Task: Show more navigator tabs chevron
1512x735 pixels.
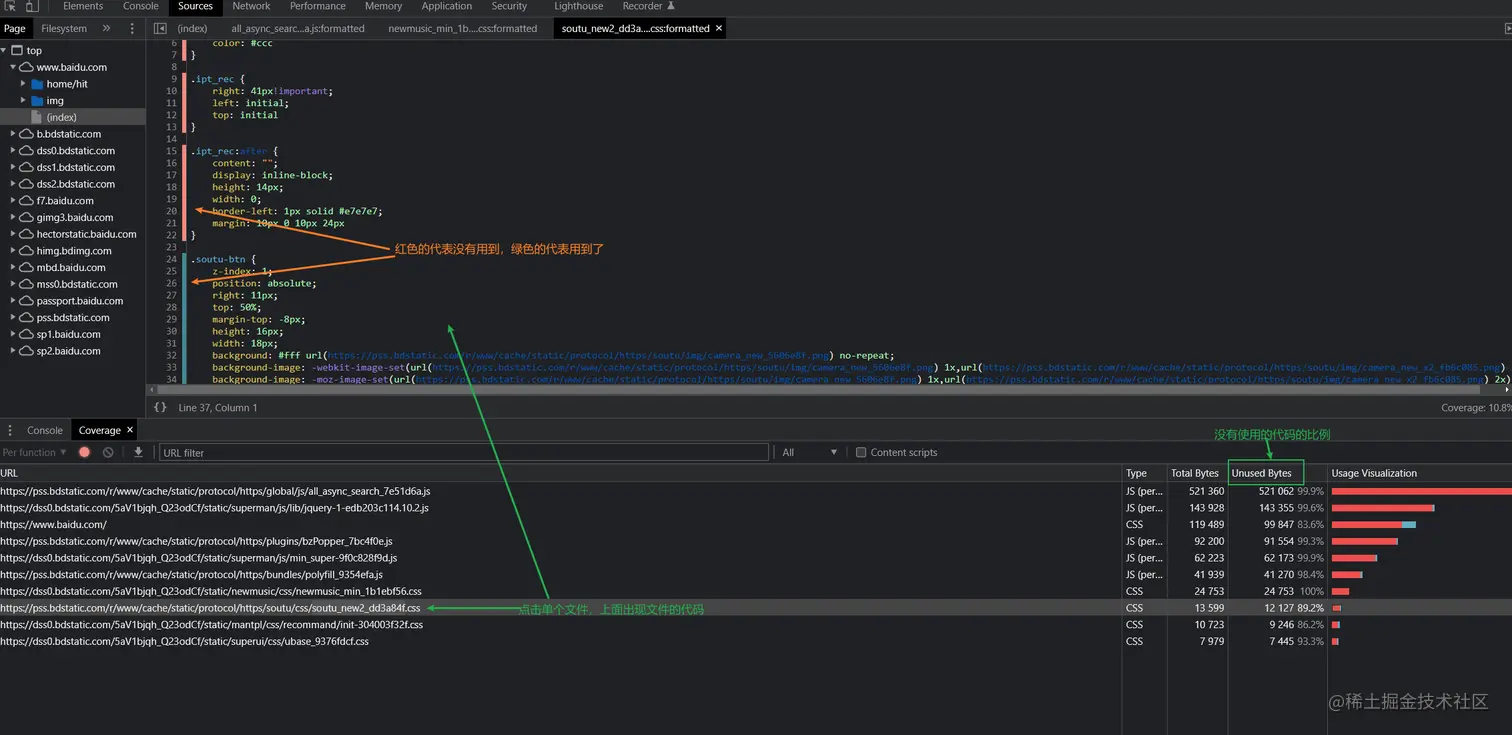Action: pyautogui.click(x=106, y=29)
